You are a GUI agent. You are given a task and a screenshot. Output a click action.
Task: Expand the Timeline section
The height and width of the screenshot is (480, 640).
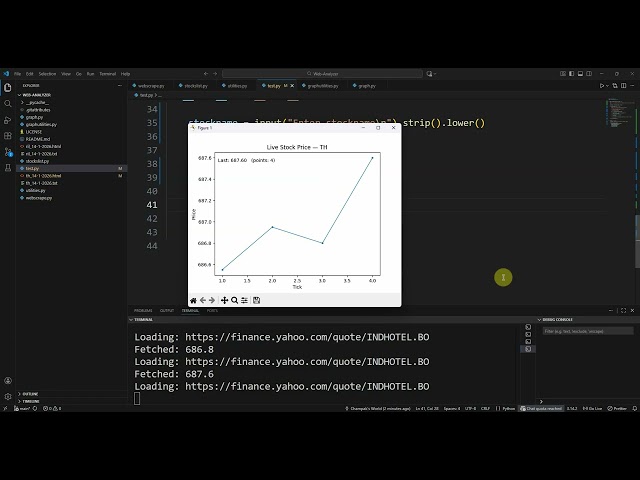pyautogui.click(x=31, y=401)
